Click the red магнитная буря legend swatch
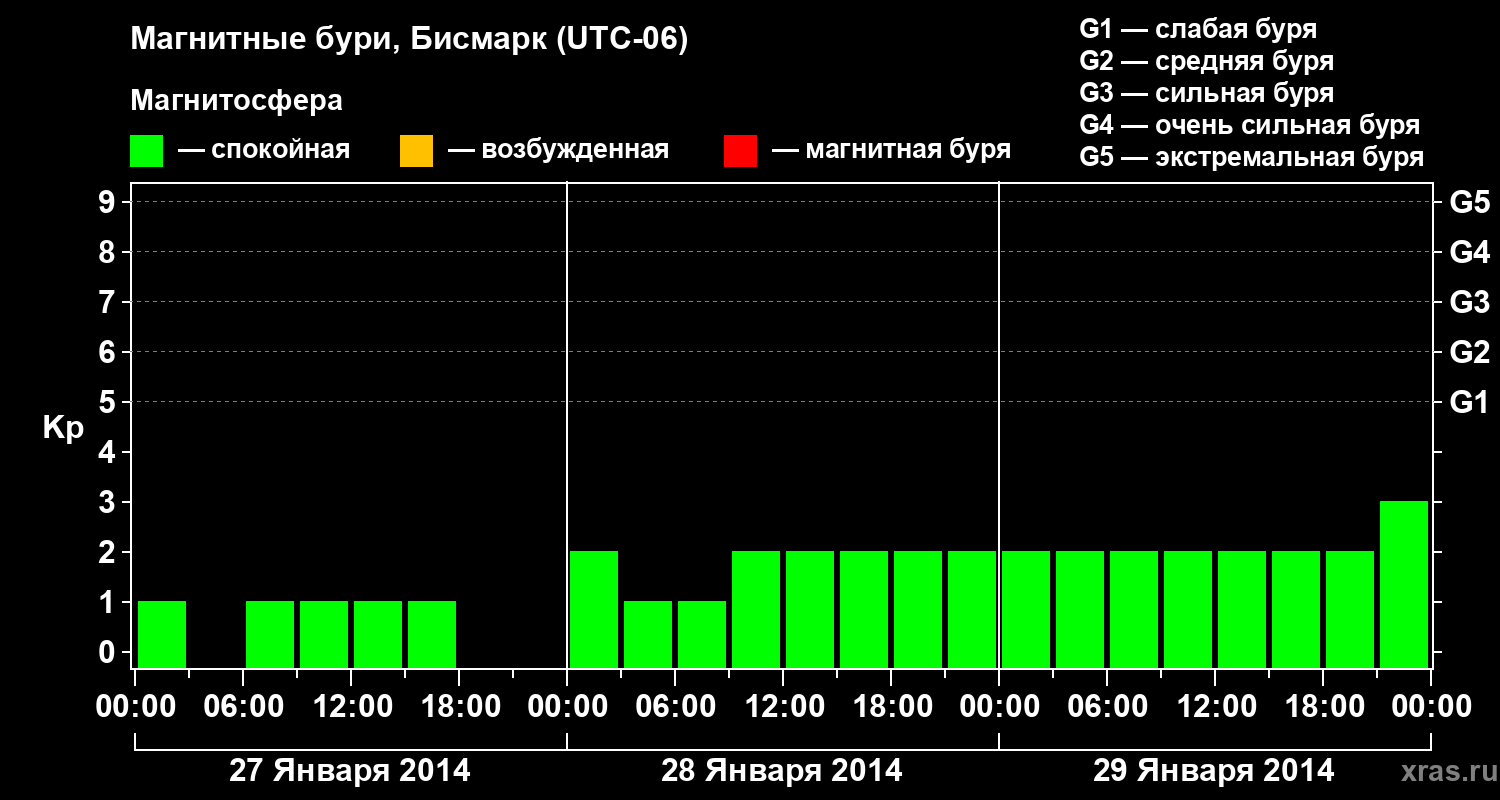 click(x=740, y=151)
